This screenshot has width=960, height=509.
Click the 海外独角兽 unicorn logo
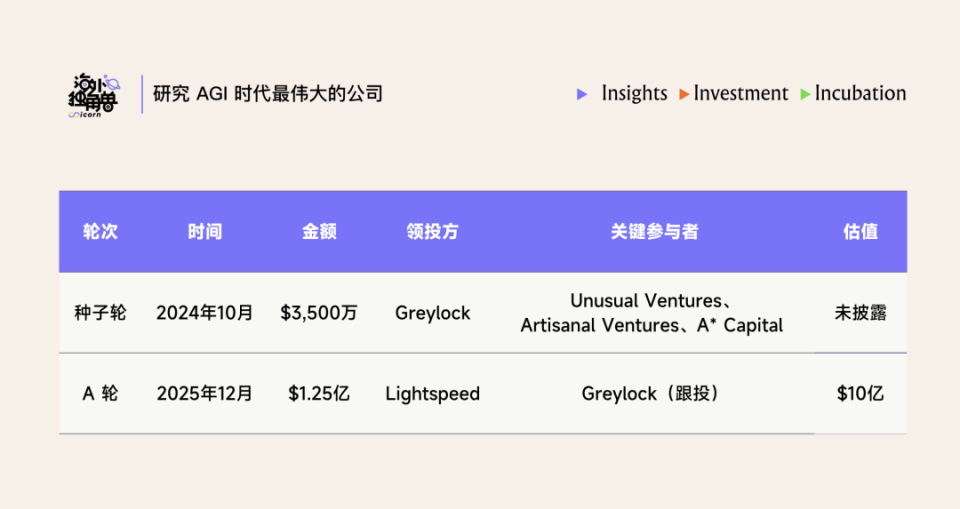pos(94,96)
